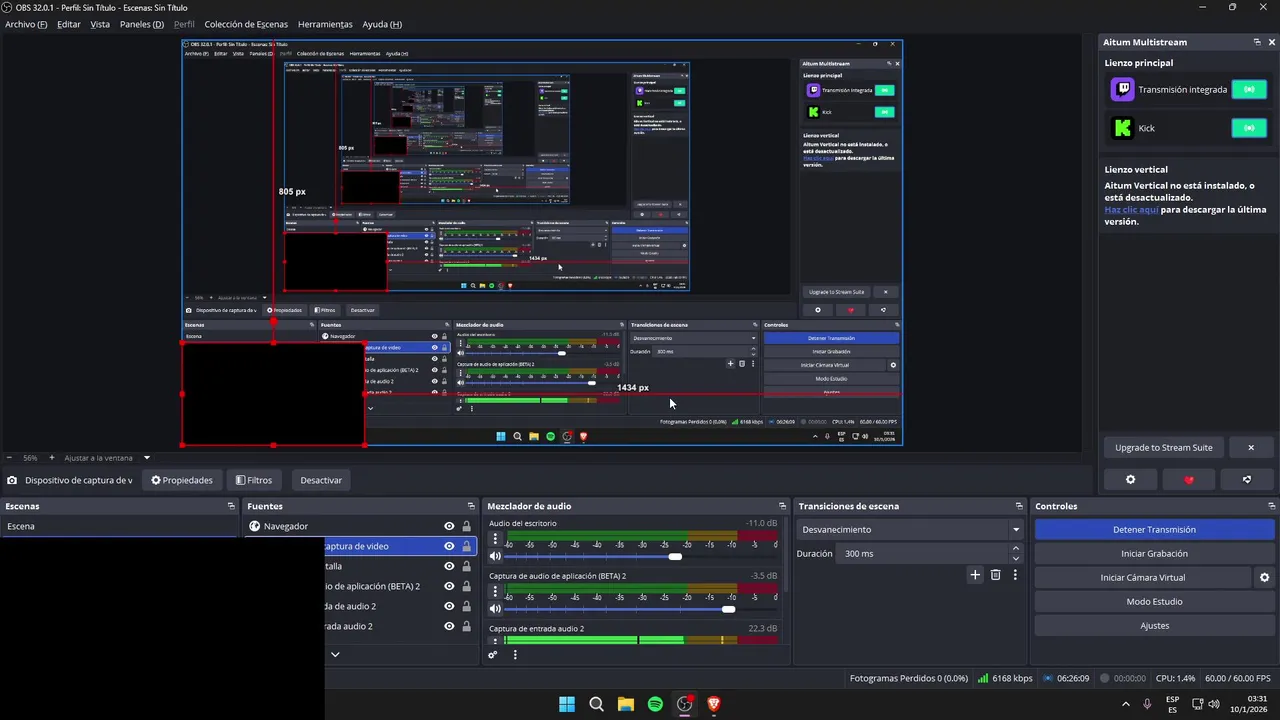Click Detener Transmisión button

coord(1154,530)
